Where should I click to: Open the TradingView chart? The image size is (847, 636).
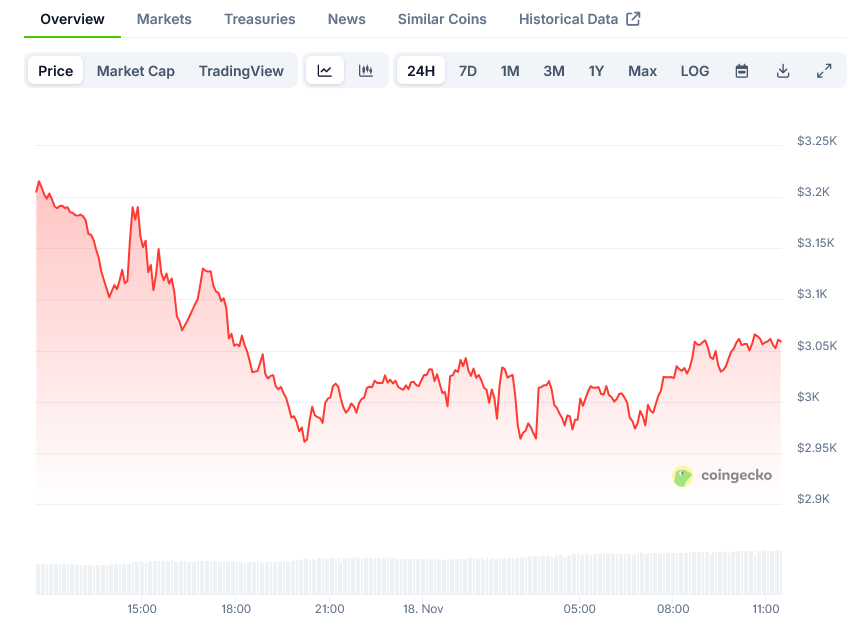[x=241, y=70]
